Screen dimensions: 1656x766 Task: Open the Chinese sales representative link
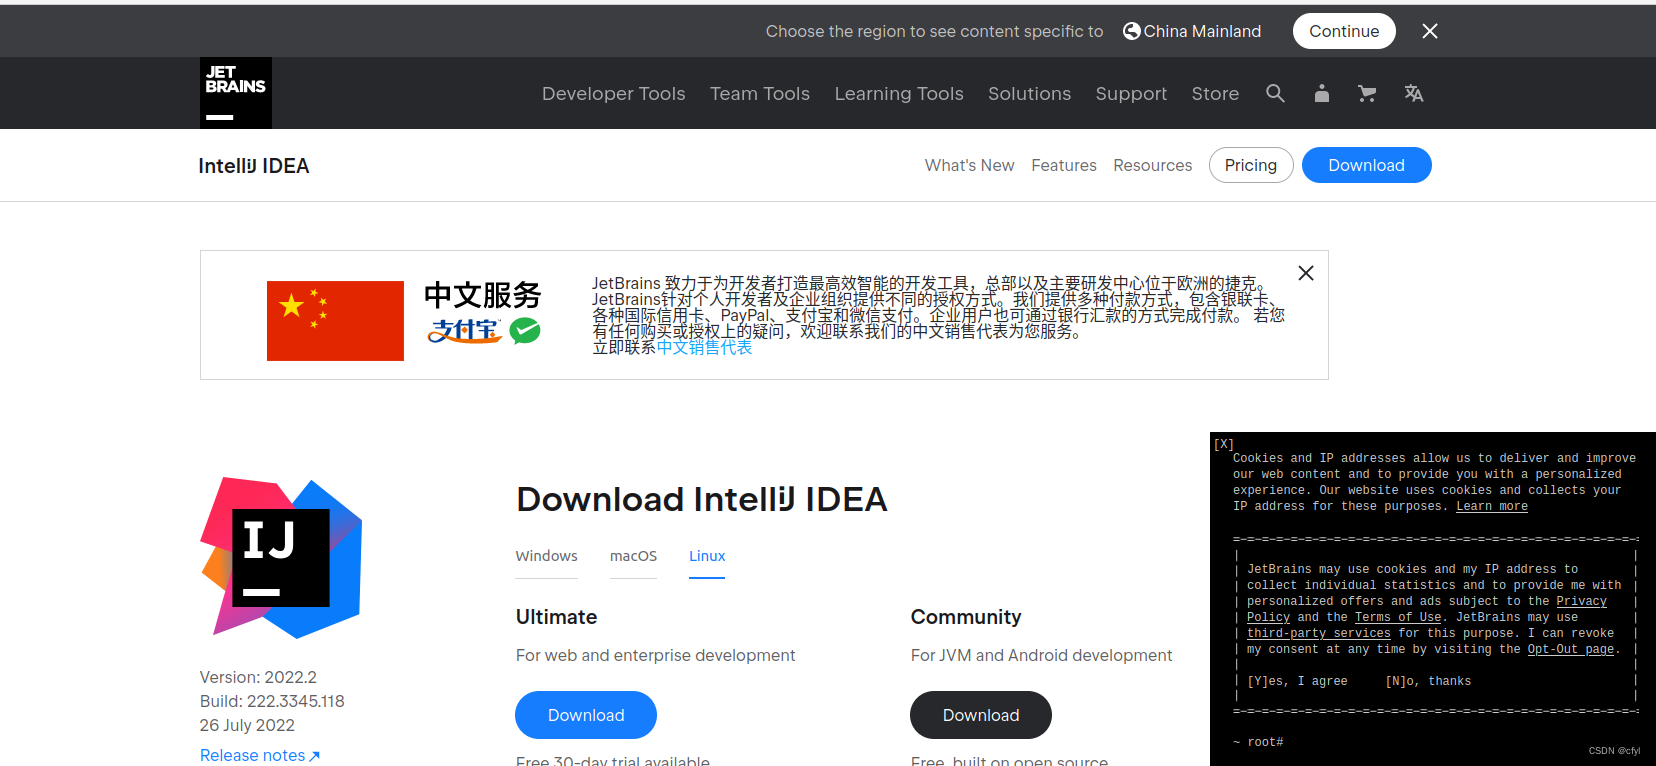[704, 347]
